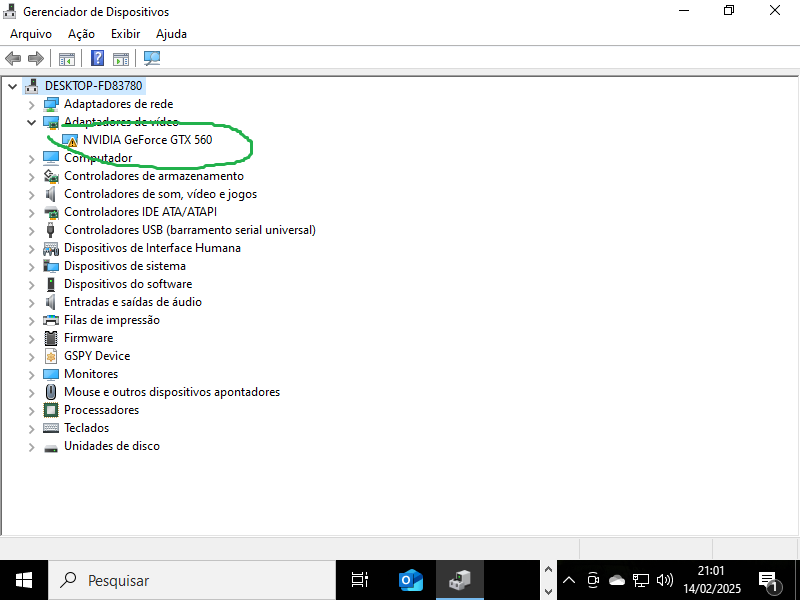Screen dimensions: 800x600
Task: Collapse Adaptadores de vídeo chevron
Action: click(x=32, y=122)
